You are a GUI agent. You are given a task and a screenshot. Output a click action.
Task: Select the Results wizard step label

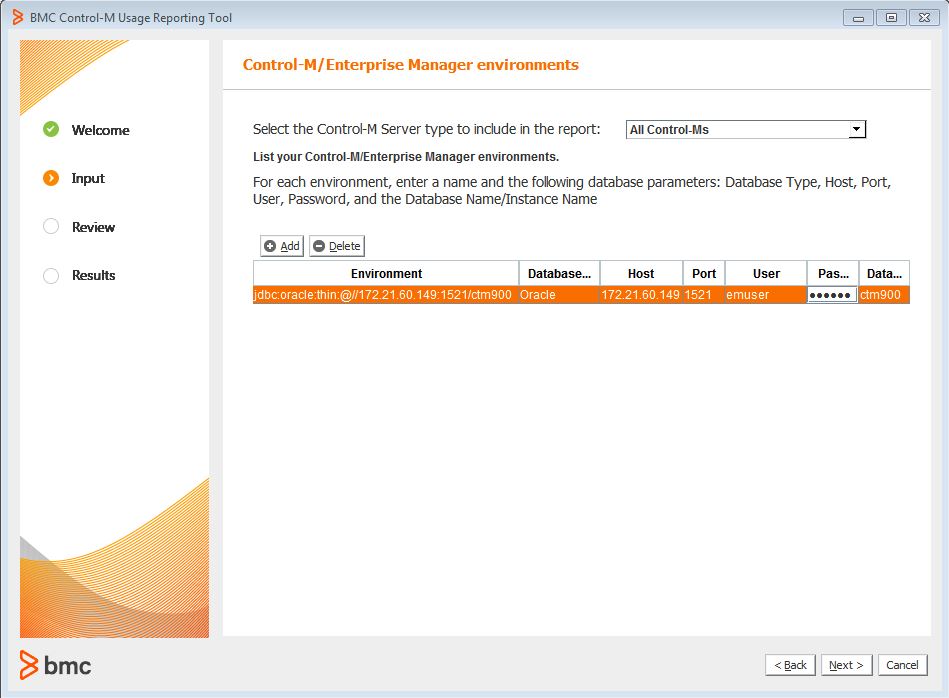click(93, 275)
